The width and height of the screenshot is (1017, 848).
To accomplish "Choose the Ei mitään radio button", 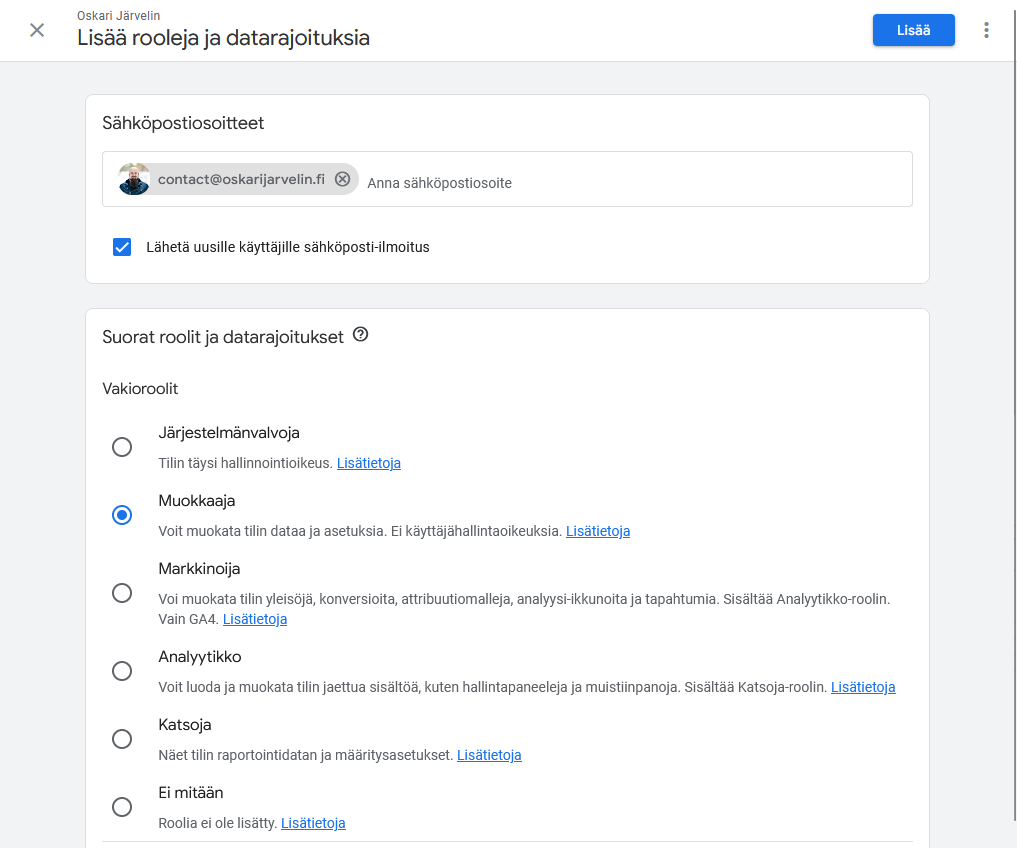I will (122, 807).
